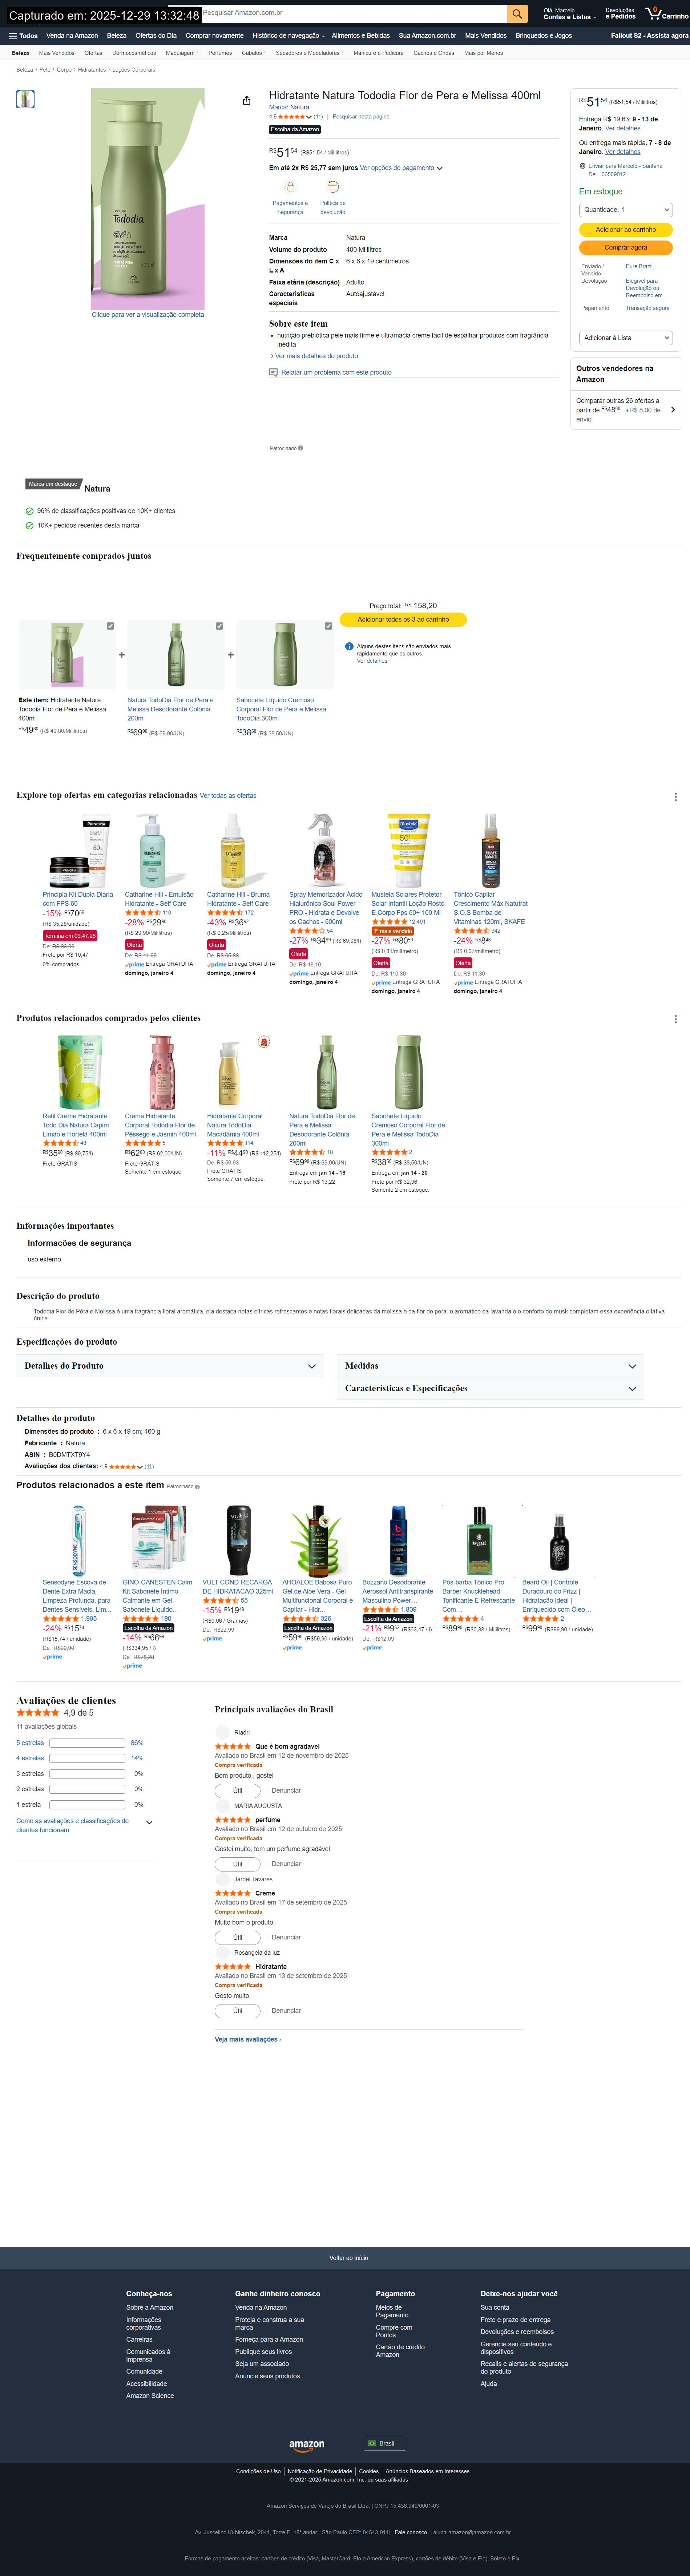Viewport: 690px width, 2576px height.
Task: Uncheck the Sabonete Líquido Cremoso bundle checkbox
Action: pyautogui.click(x=328, y=626)
